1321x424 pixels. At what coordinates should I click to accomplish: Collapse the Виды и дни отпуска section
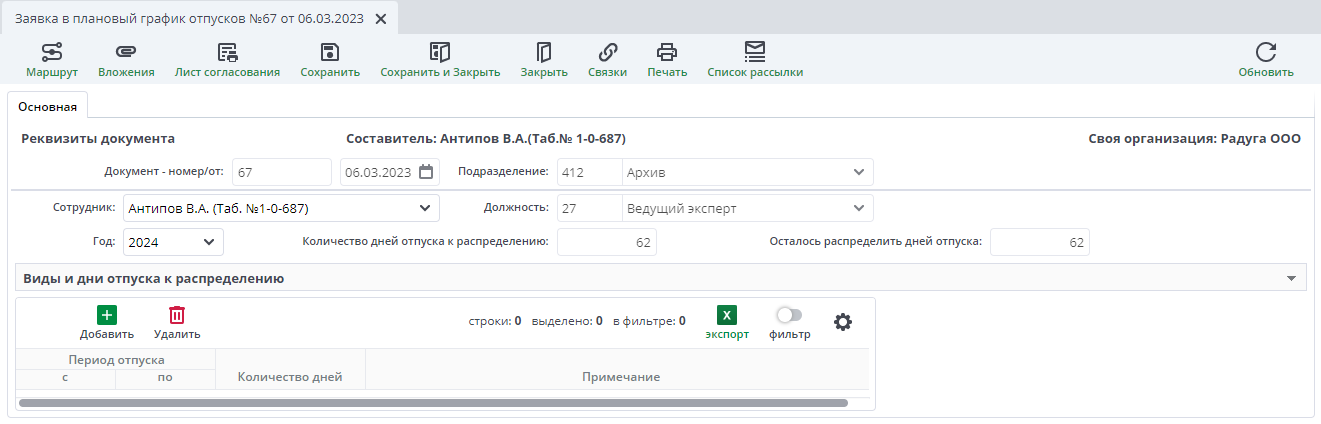[x=1291, y=278]
